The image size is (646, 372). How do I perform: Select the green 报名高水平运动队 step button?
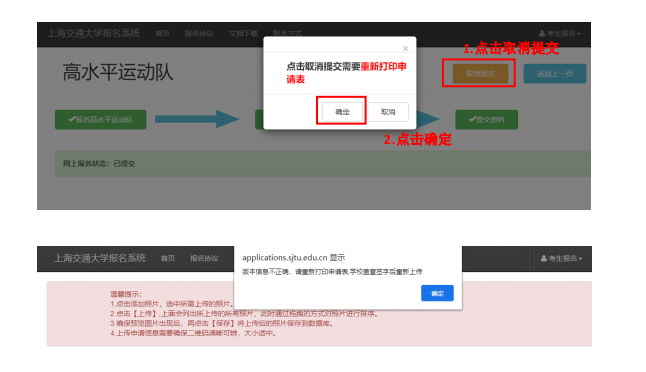(101, 119)
